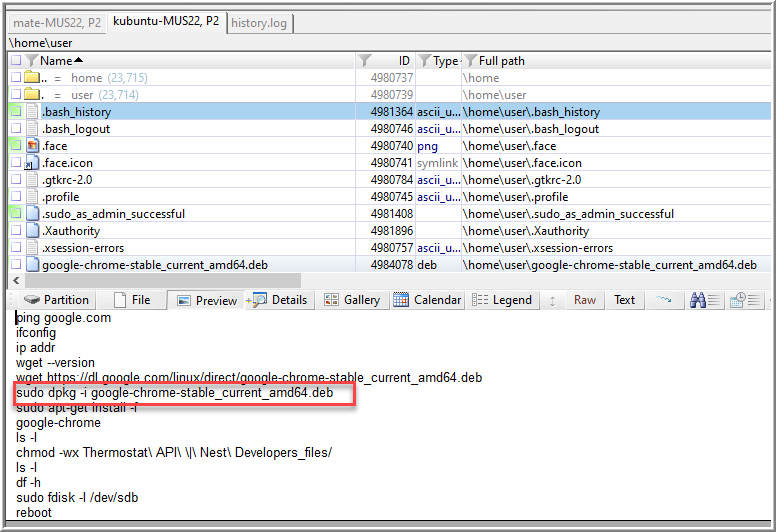Switch to the history.log tab
Image resolution: width=776 pixels, height=532 pixels.
[258, 21]
